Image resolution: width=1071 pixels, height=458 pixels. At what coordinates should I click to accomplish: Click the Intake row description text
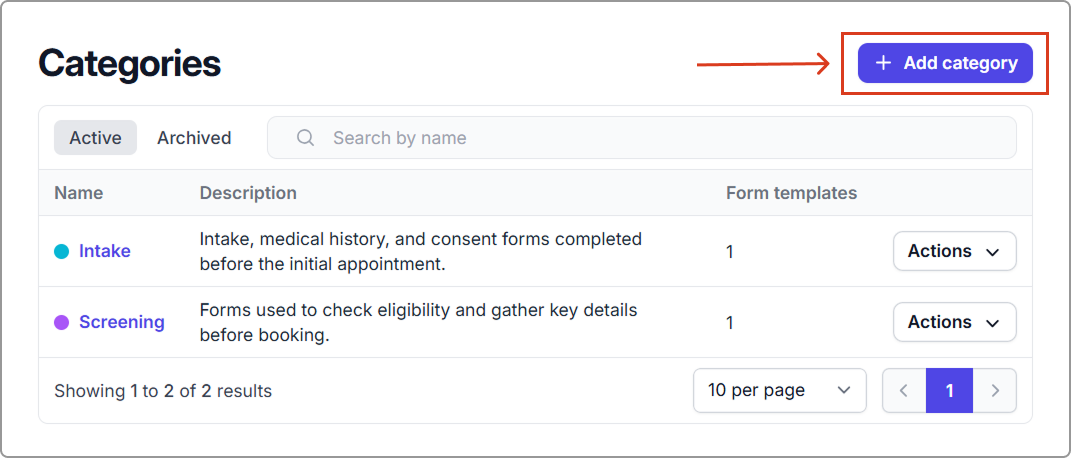[420, 251]
